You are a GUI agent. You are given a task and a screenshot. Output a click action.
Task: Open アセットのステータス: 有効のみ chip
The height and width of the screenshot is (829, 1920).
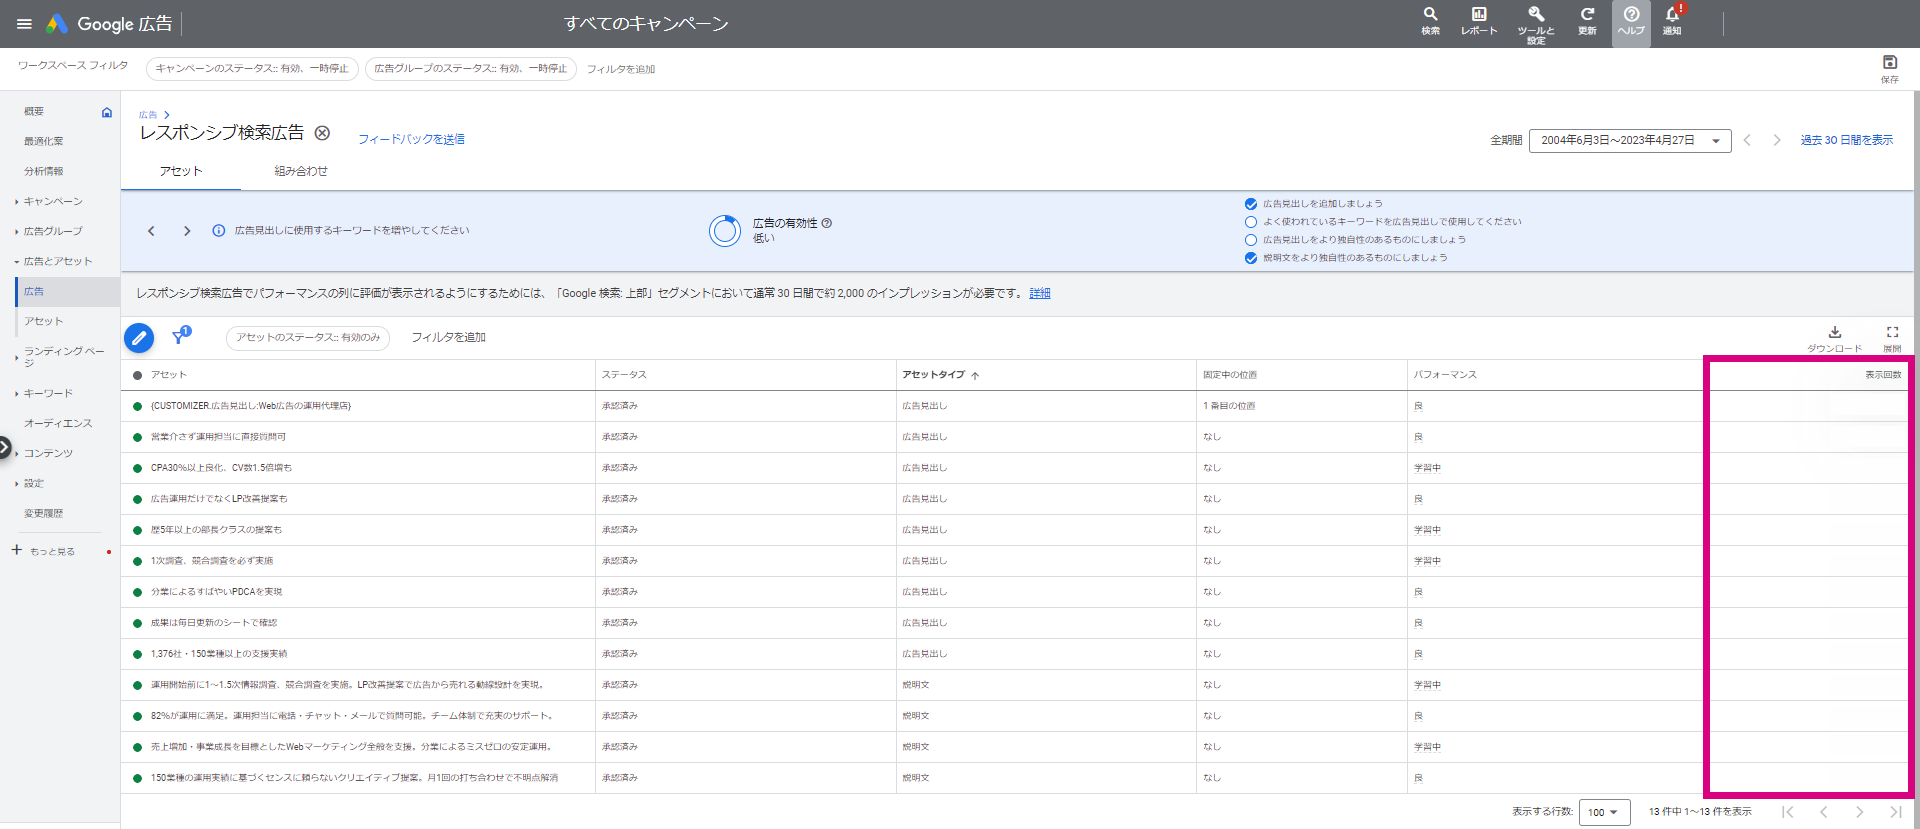pyautogui.click(x=308, y=338)
